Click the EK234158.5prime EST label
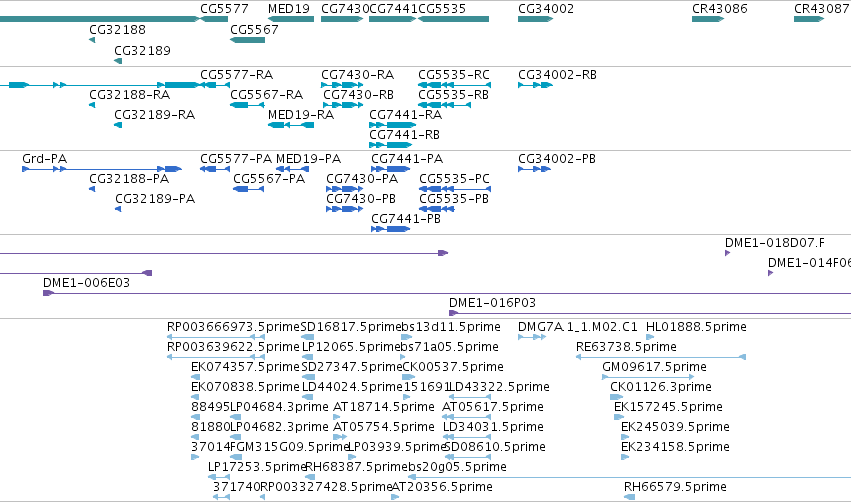The height and width of the screenshot is (502, 851). [675, 448]
